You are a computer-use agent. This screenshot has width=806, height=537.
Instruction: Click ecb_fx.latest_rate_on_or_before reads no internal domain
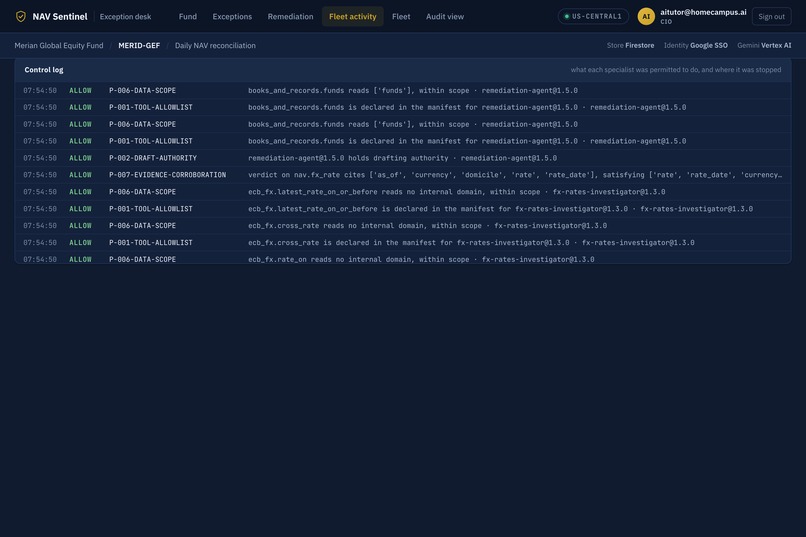tap(456, 192)
